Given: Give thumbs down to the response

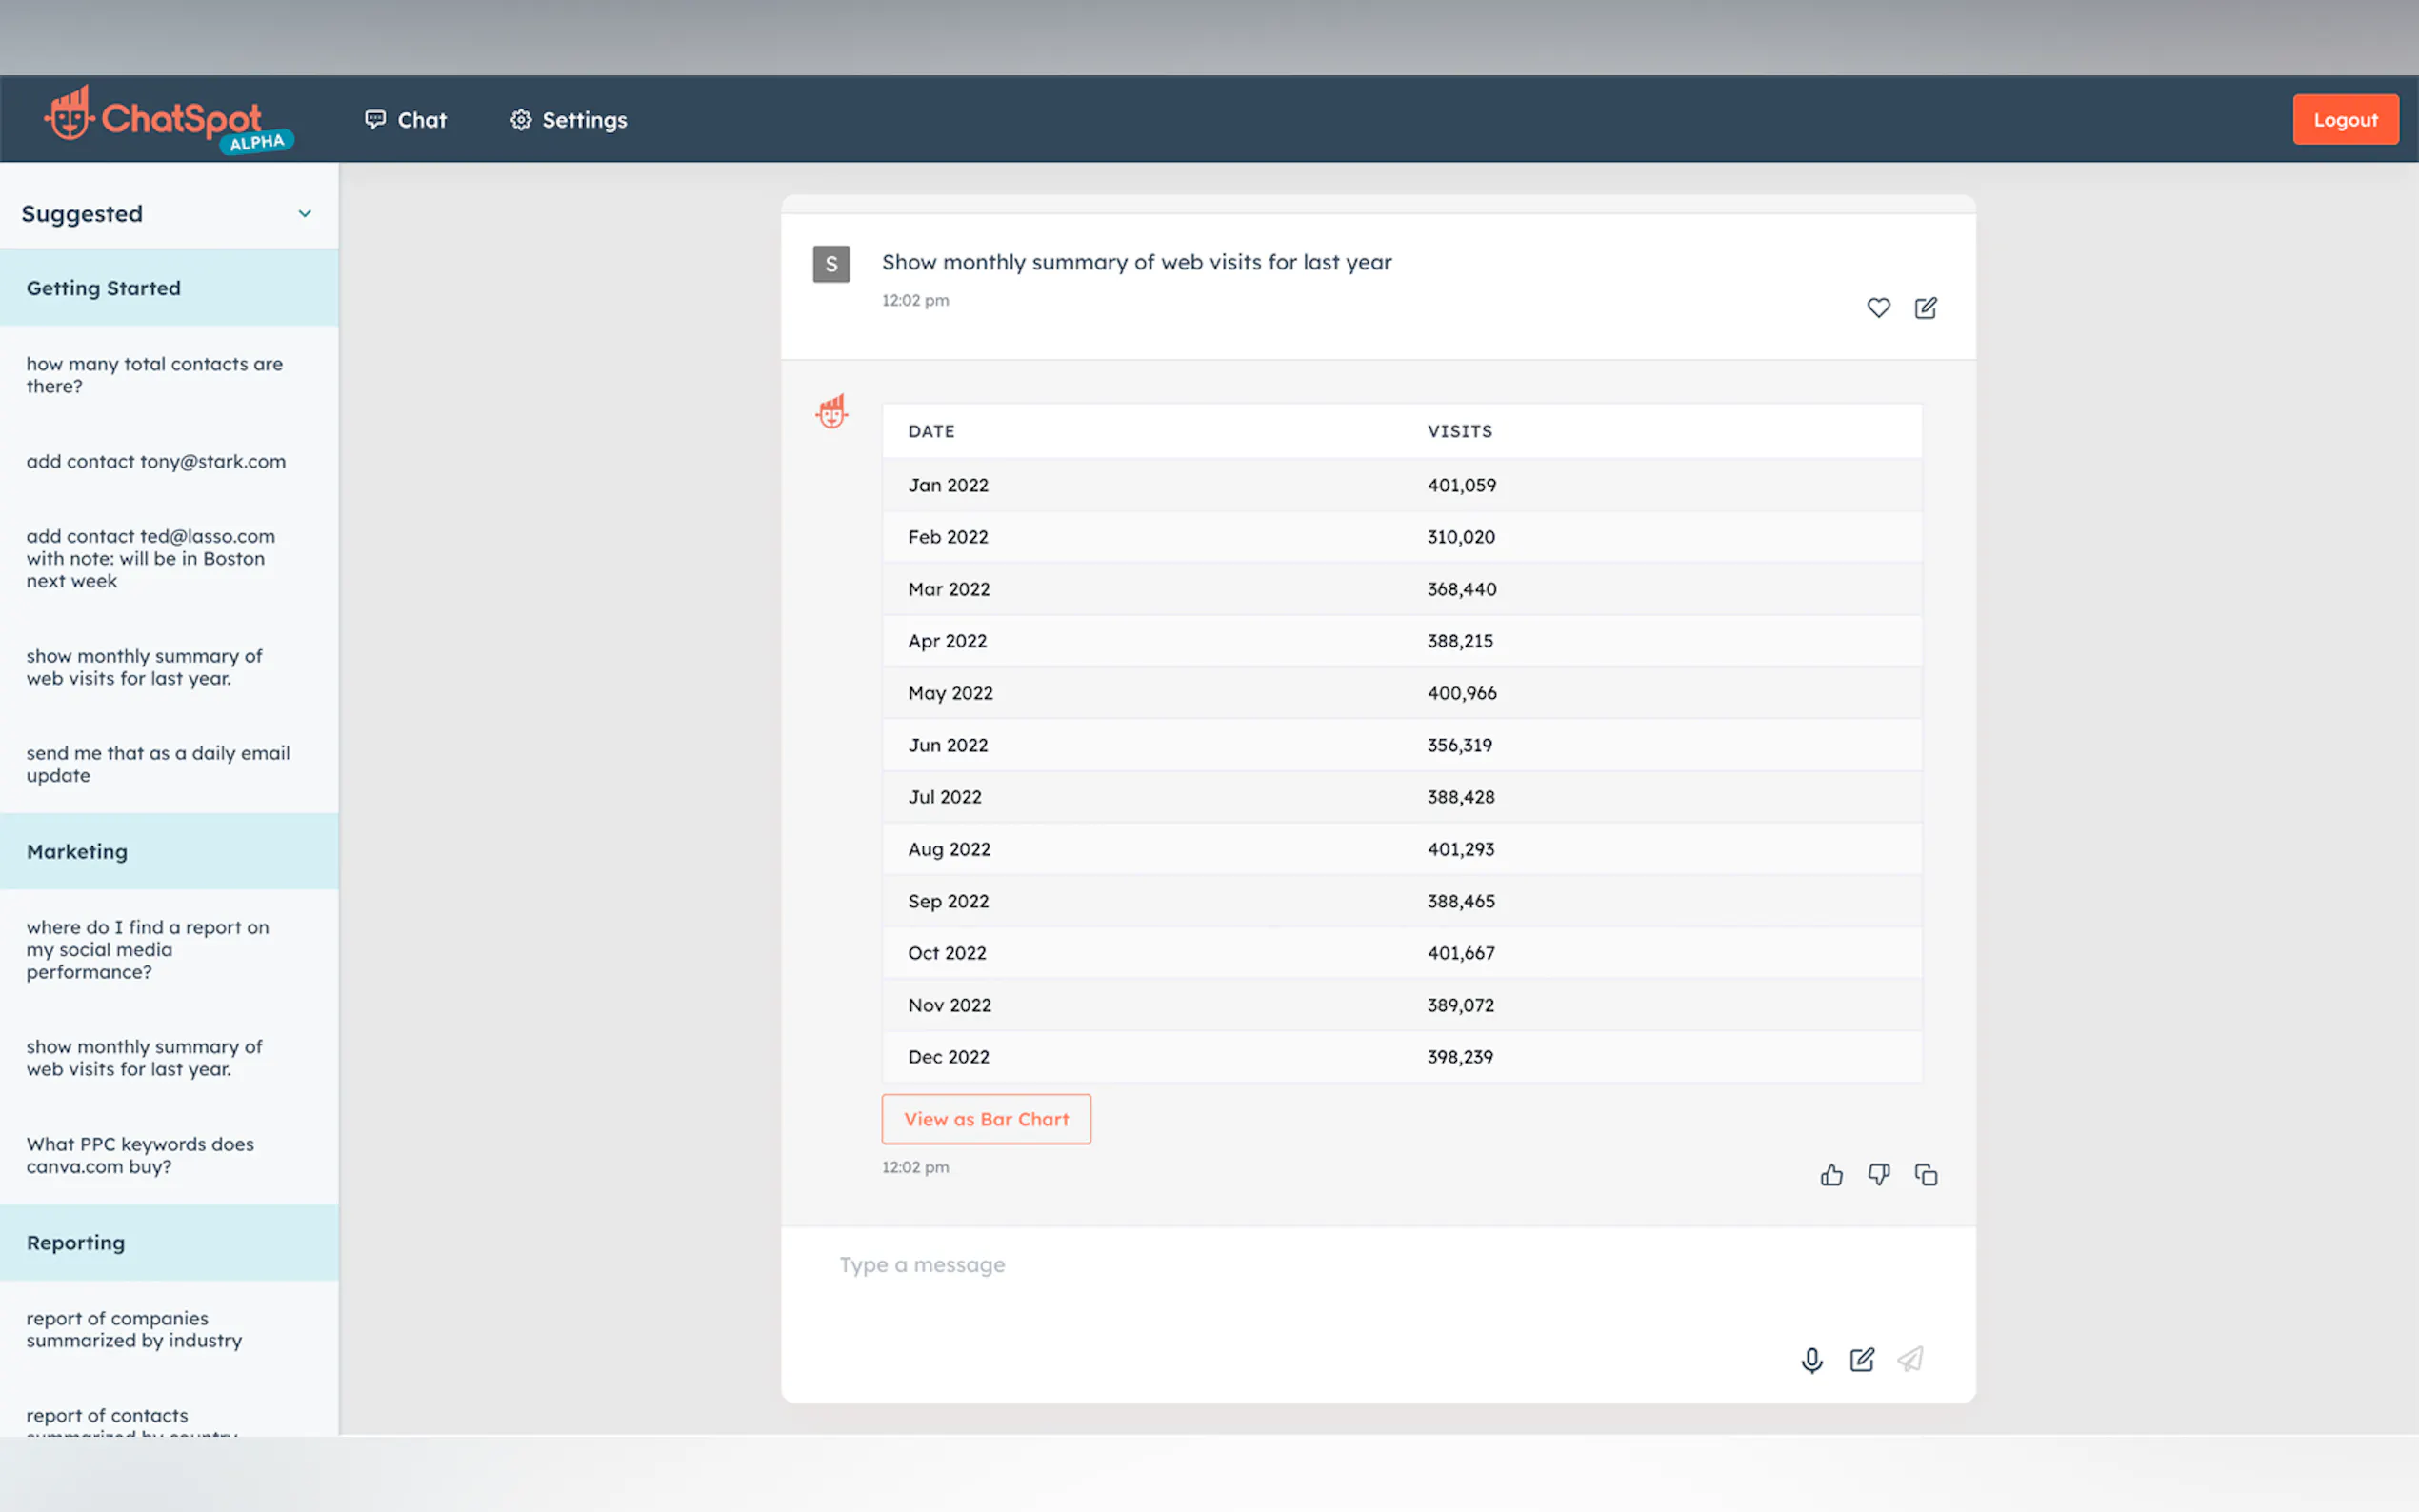Looking at the screenshot, I should [x=1878, y=1175].
